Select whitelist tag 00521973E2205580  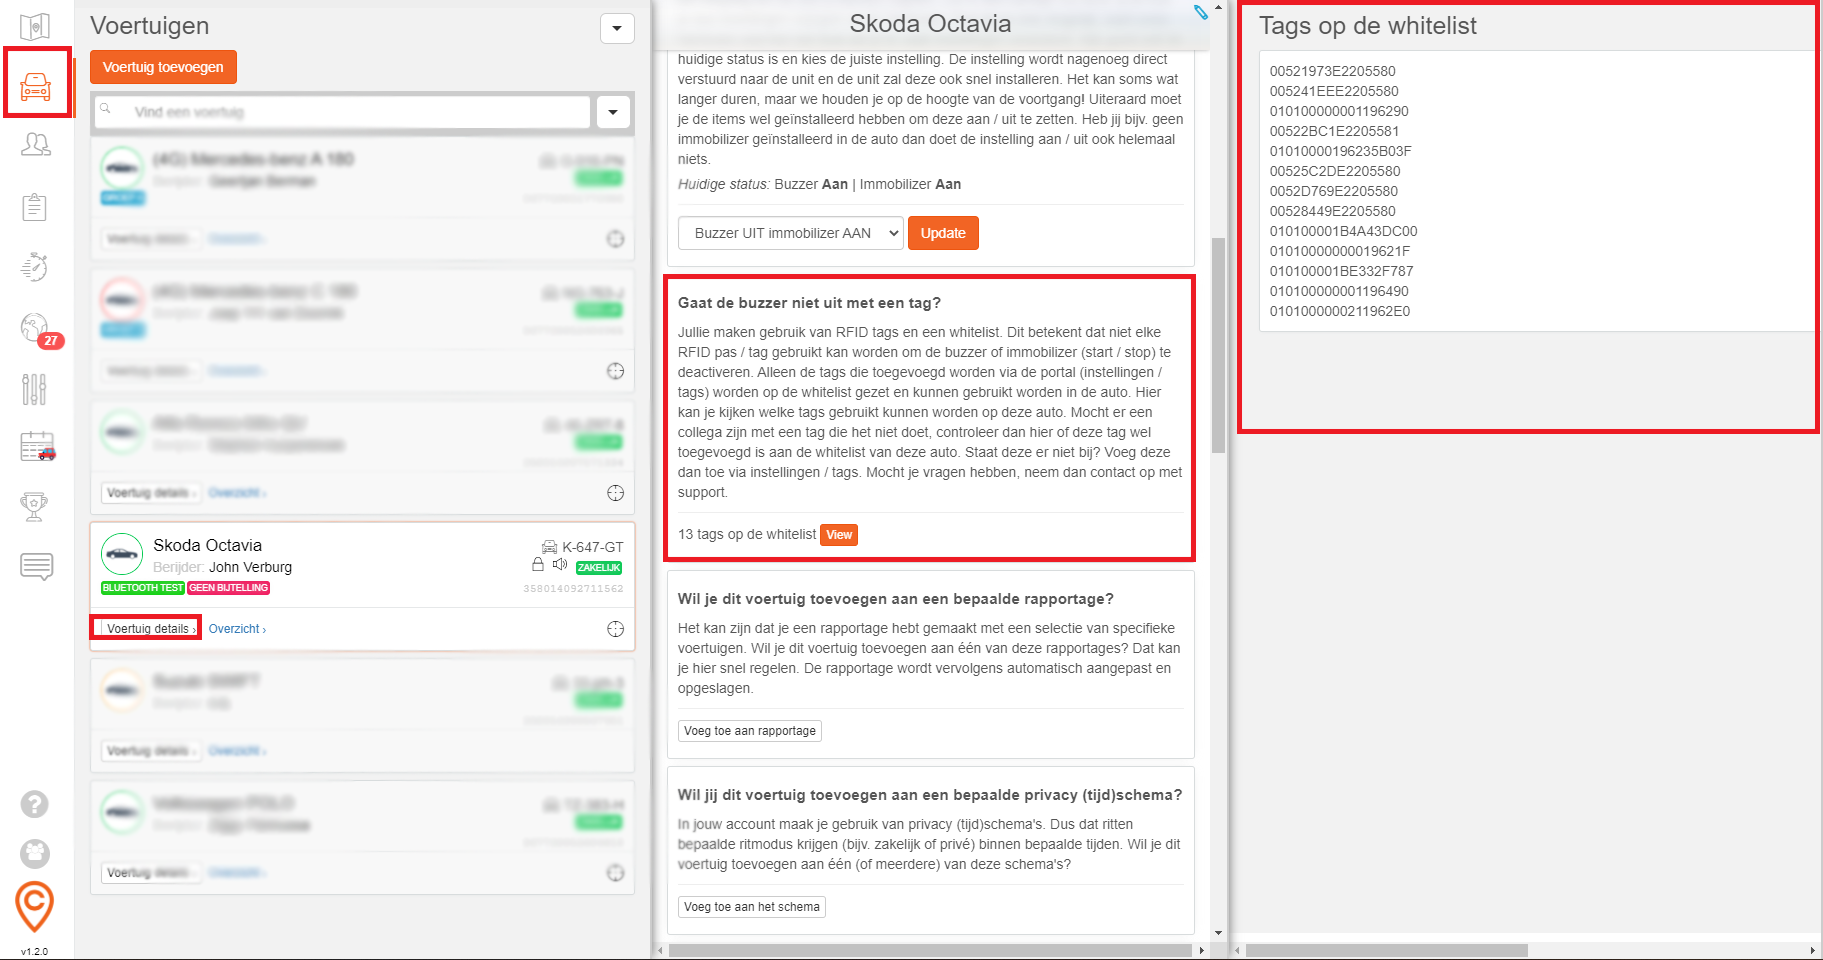click(x=1332, y=71)
